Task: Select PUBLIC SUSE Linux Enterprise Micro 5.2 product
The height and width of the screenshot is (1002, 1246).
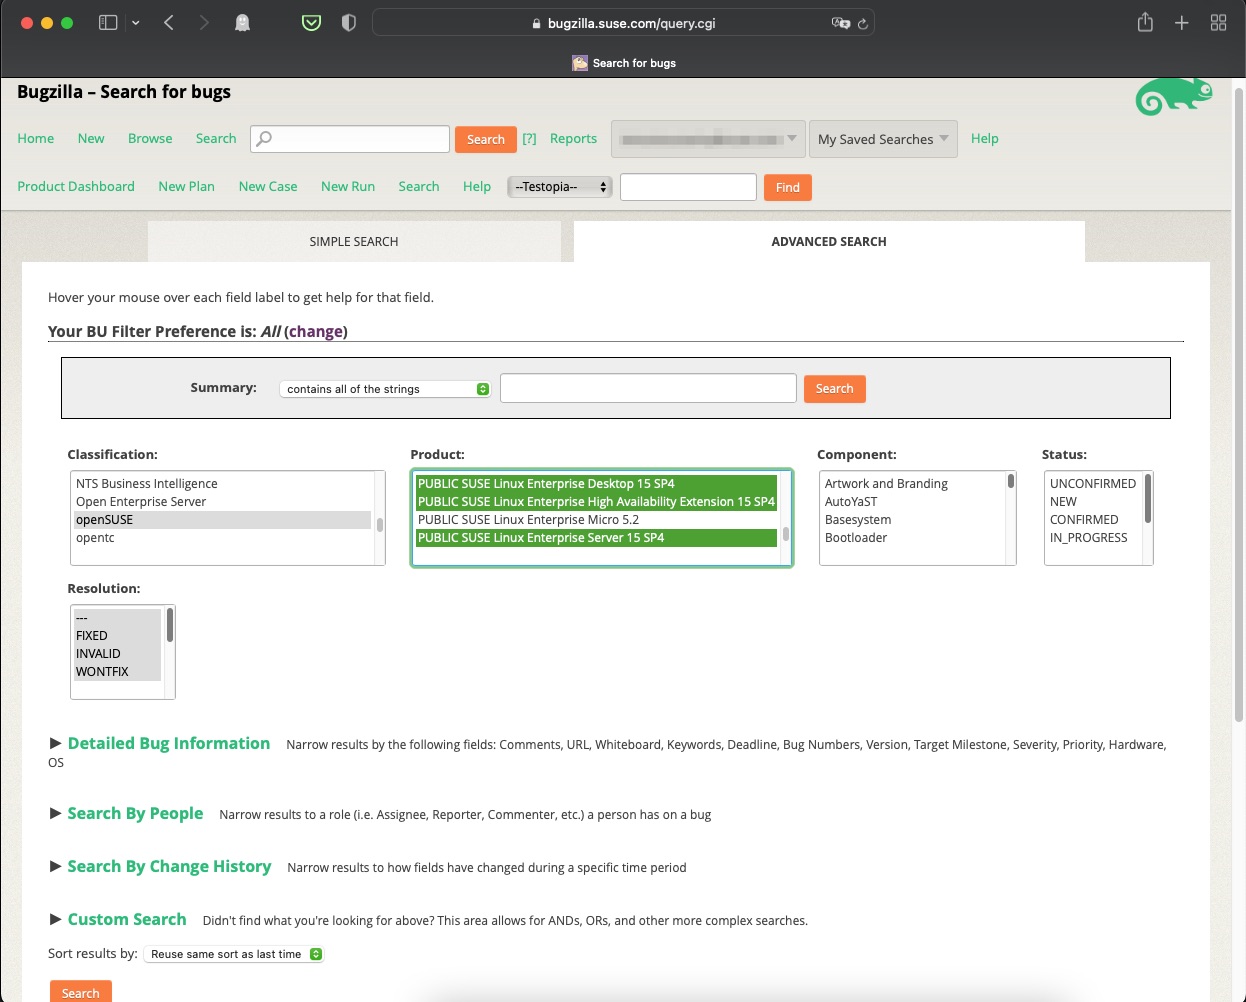Action: click(528, 520)
